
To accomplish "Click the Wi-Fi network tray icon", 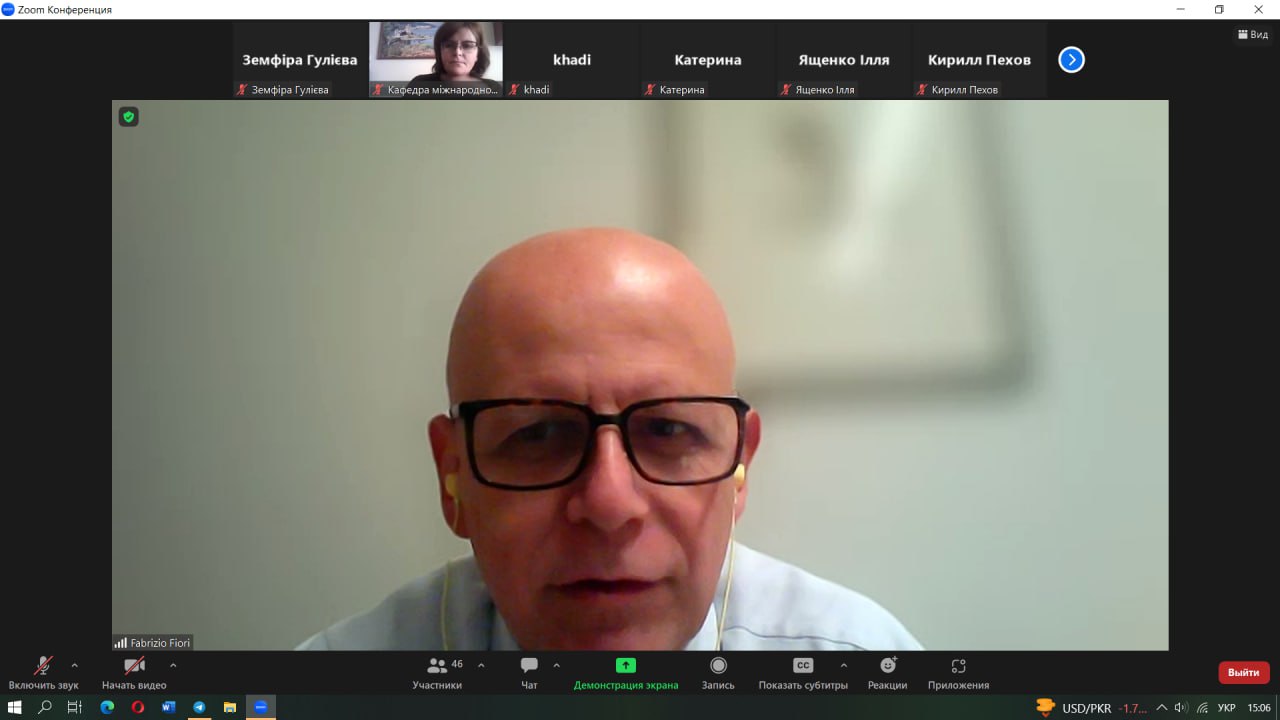I will coord(1202,708).
